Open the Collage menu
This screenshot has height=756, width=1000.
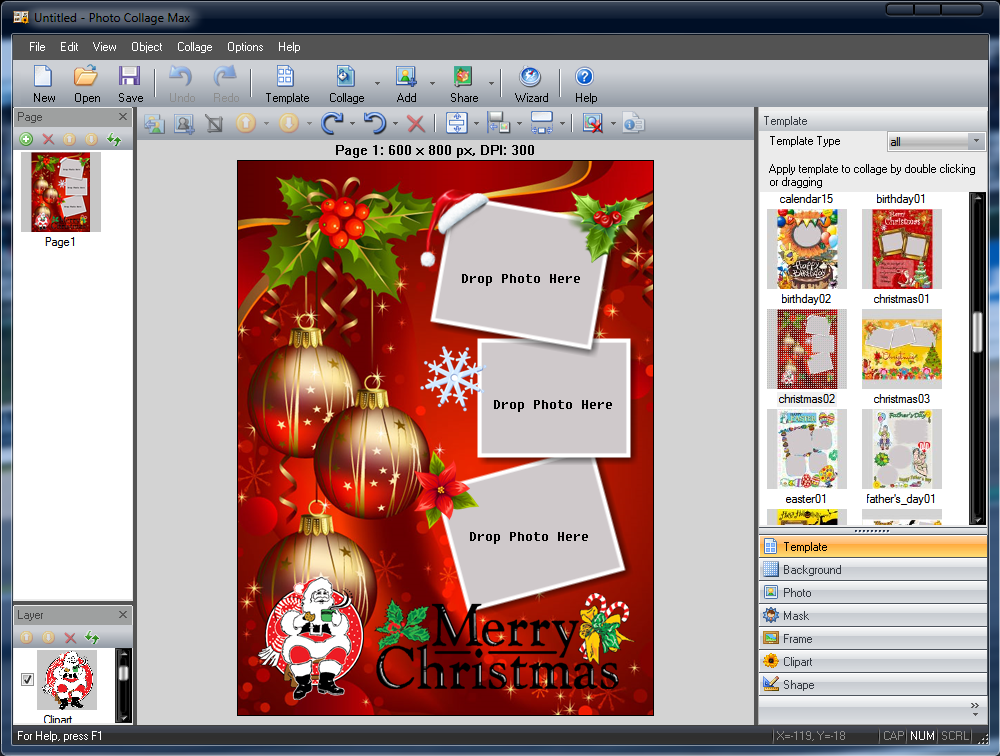[195, 47]
